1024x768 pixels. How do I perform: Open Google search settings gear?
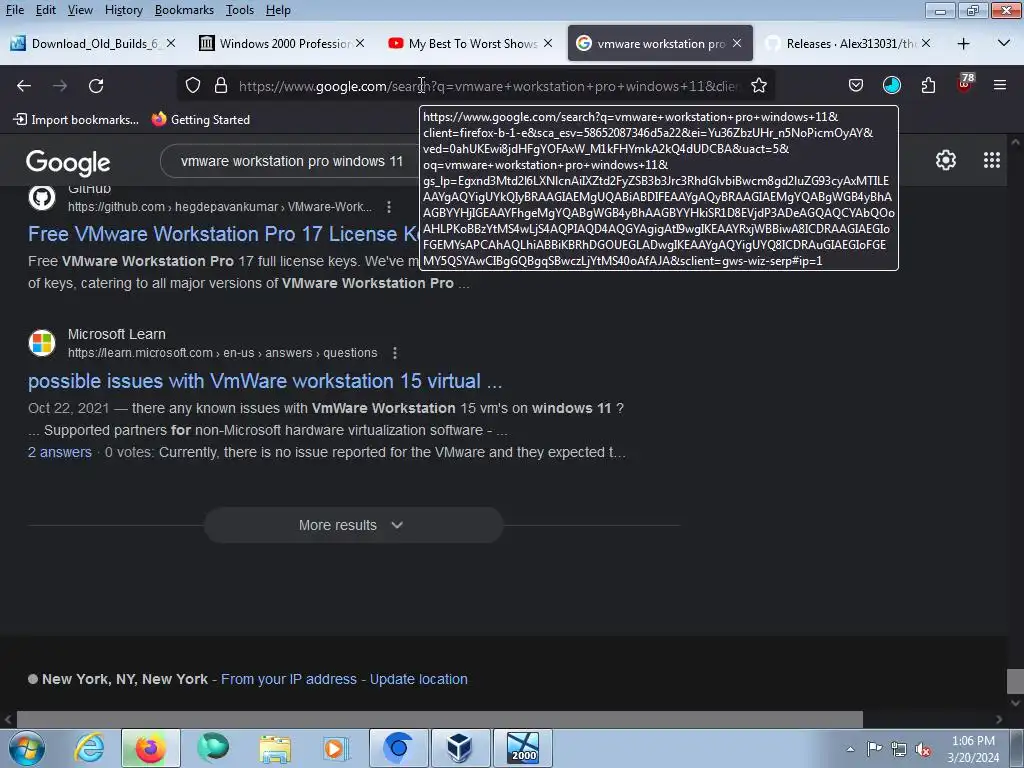click(x=946, y=160)
